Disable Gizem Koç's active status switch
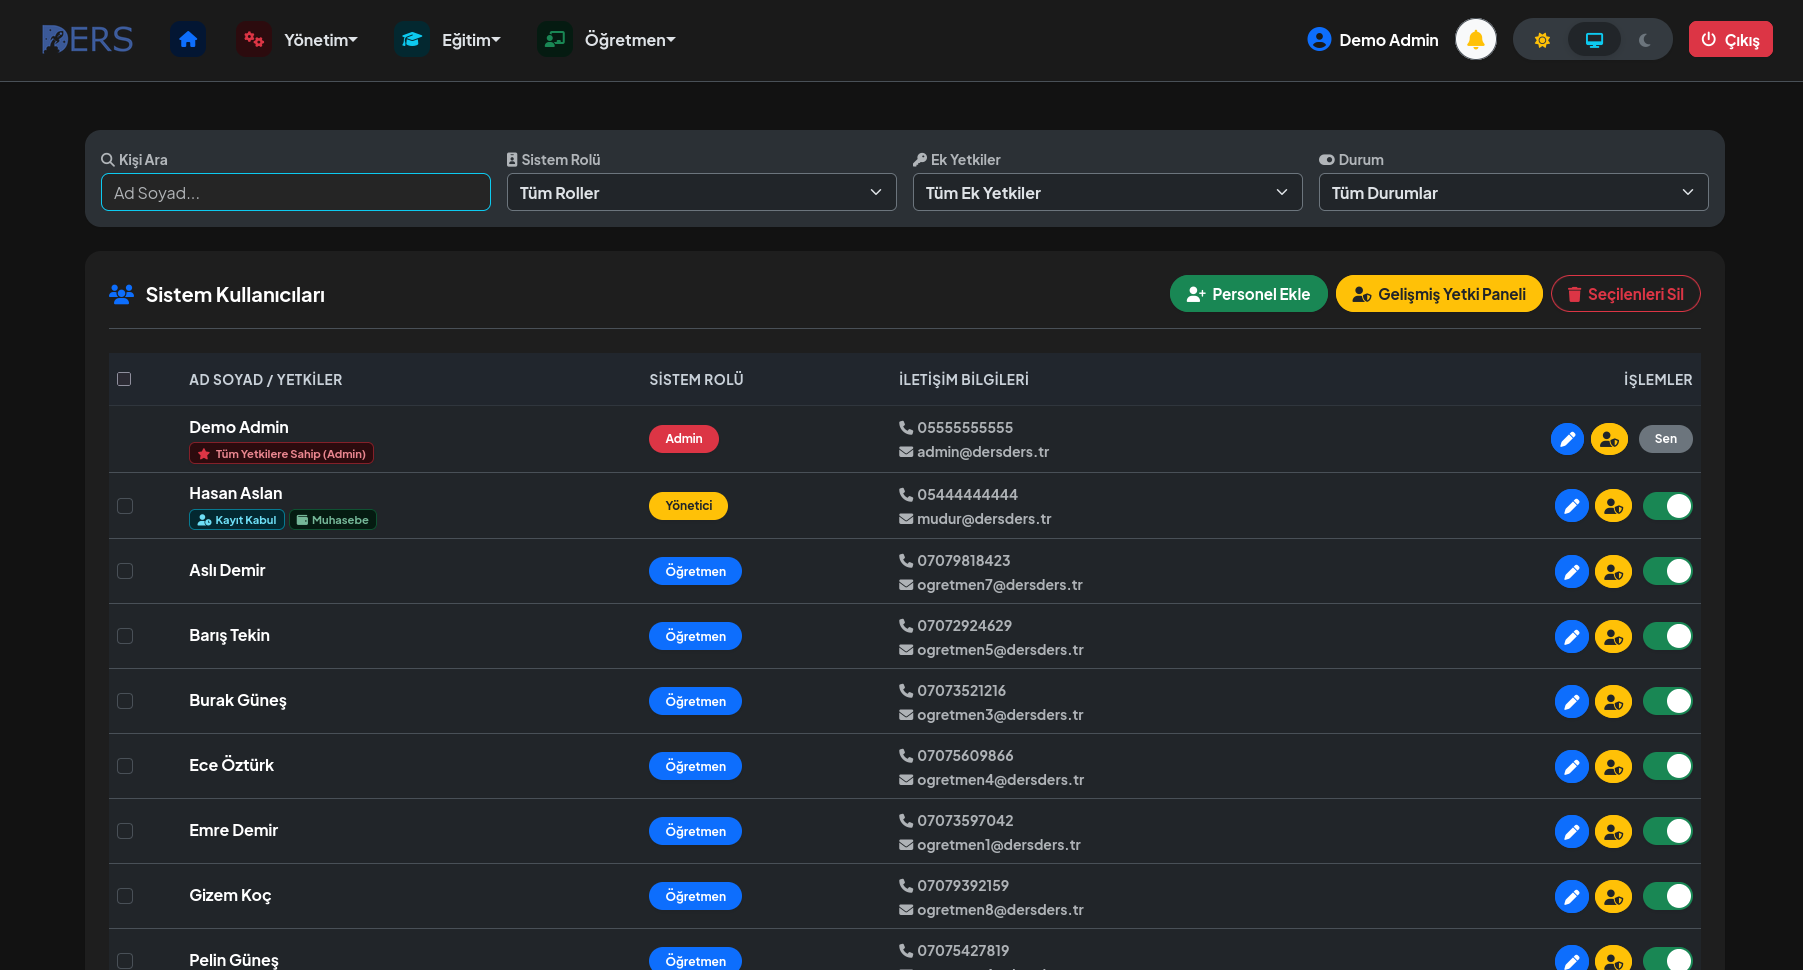Image resolution: width=1803 pixels, height=970 pixels. coord(1667,896)
